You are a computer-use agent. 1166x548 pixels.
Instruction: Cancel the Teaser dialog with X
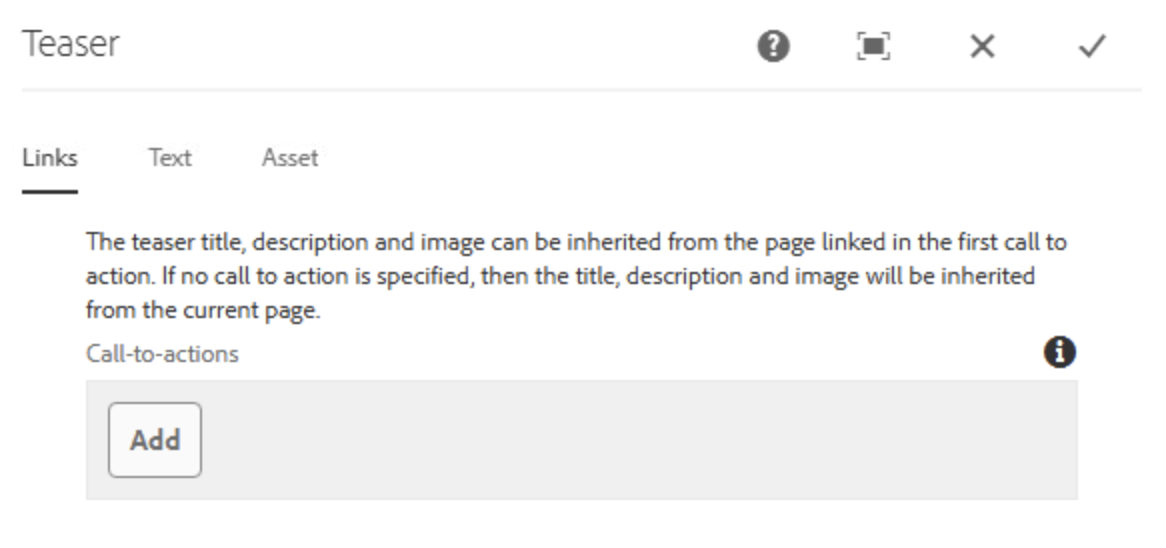pyautogui.click(x=982, y=47)
